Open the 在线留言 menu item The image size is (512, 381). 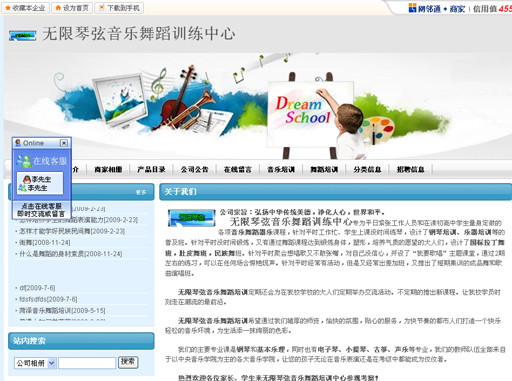(x=238, y=169)
